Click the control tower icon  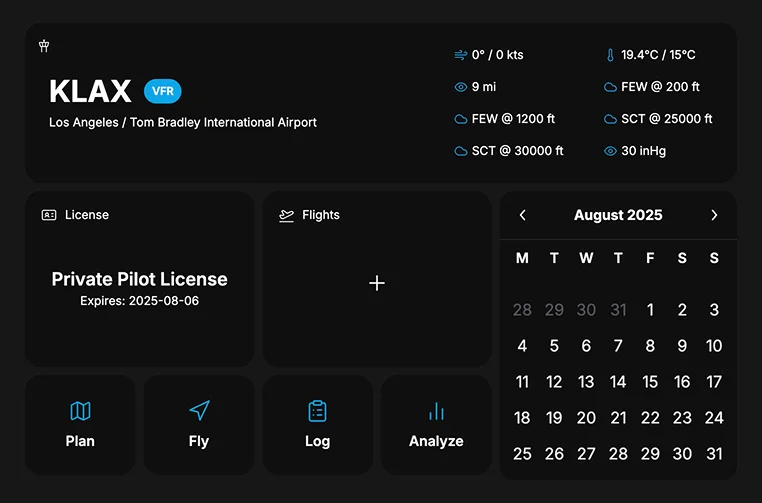tap(44, 46)
